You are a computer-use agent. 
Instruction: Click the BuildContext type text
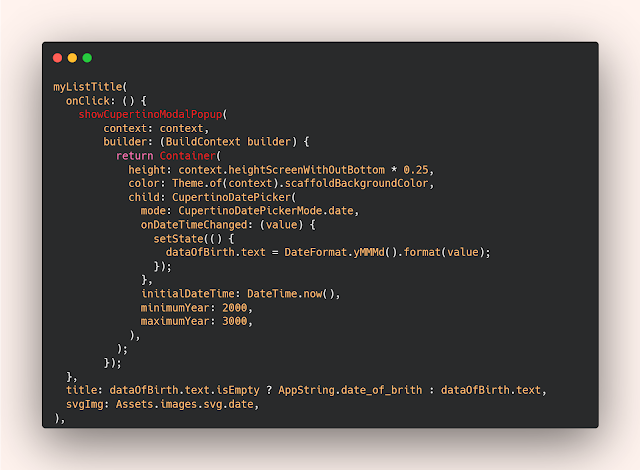click(x=203, y=142)
